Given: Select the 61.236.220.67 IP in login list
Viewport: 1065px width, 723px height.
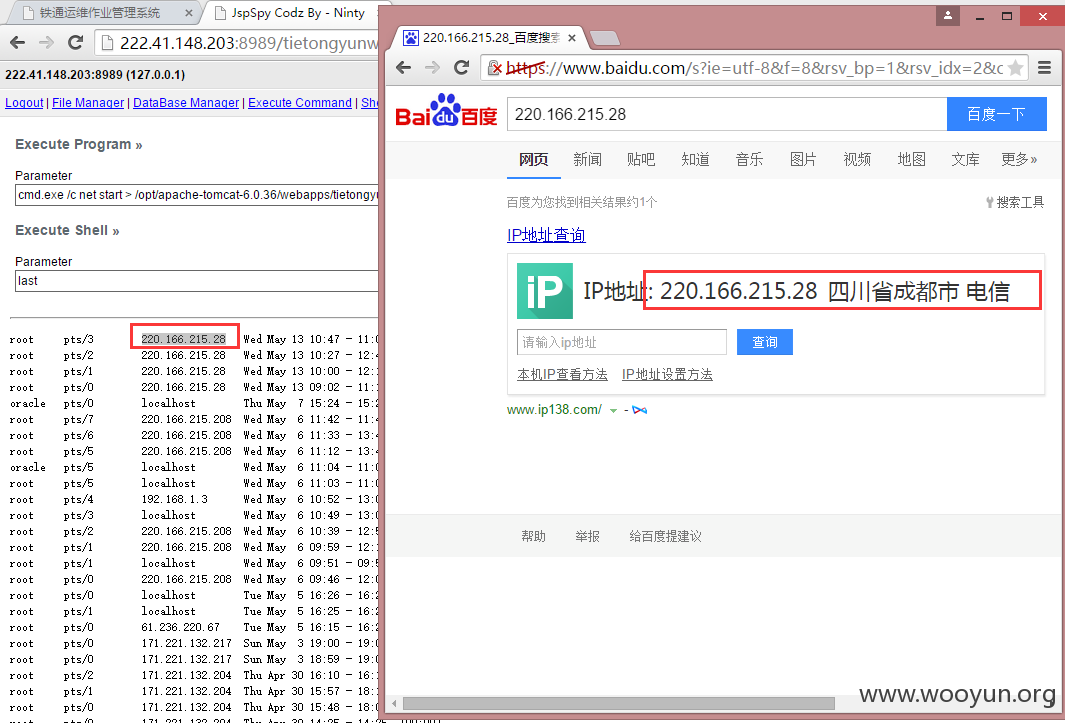Looking at the screenshot, I should tap(181, 627).
